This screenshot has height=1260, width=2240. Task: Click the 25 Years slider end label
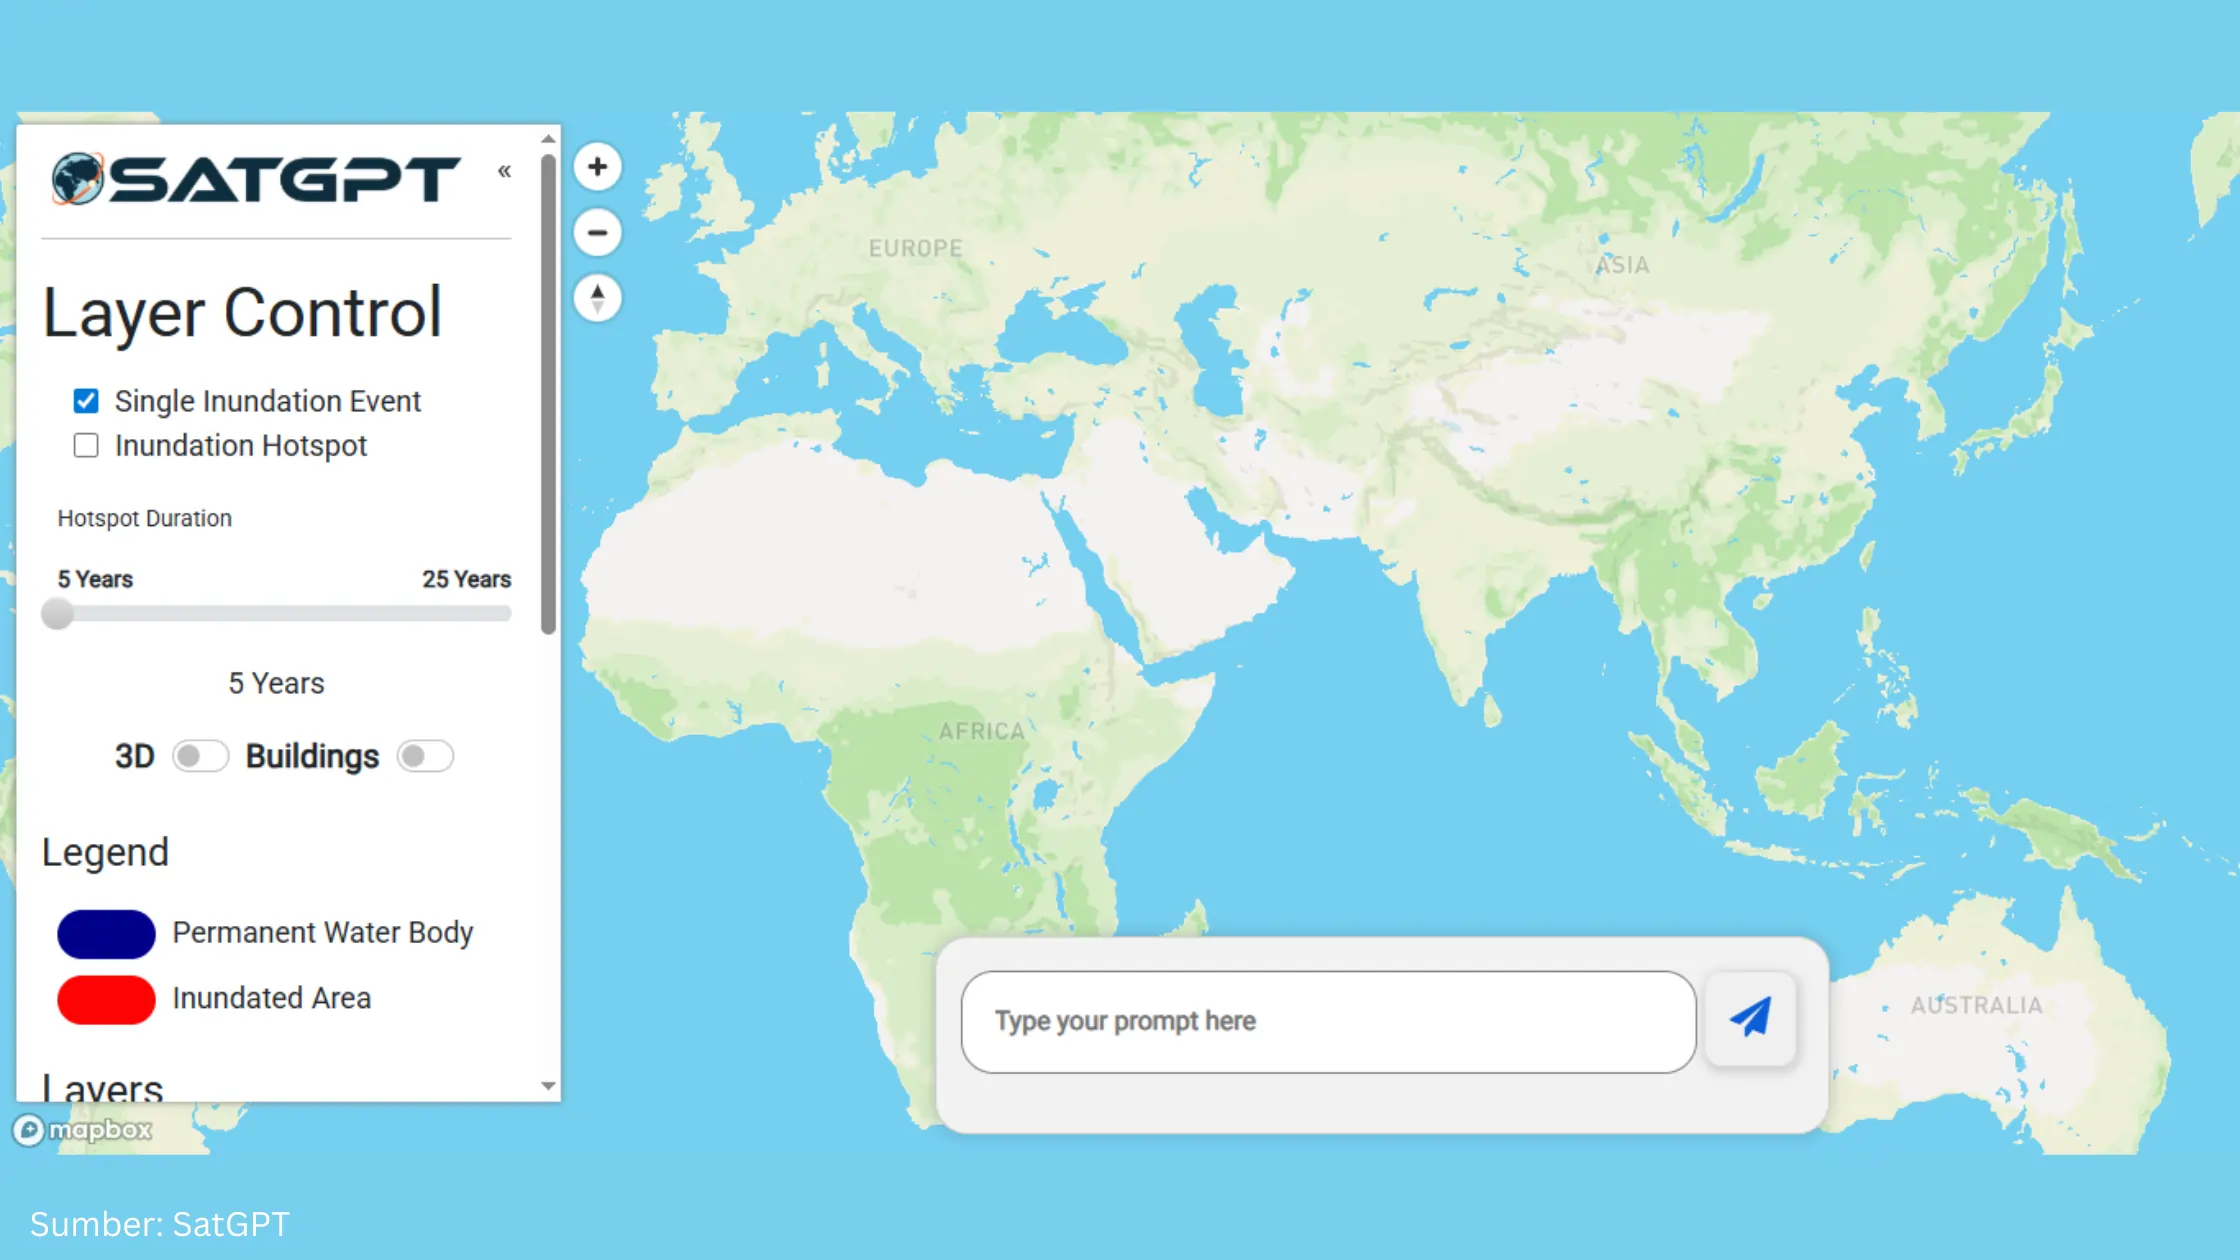(466, 579)
